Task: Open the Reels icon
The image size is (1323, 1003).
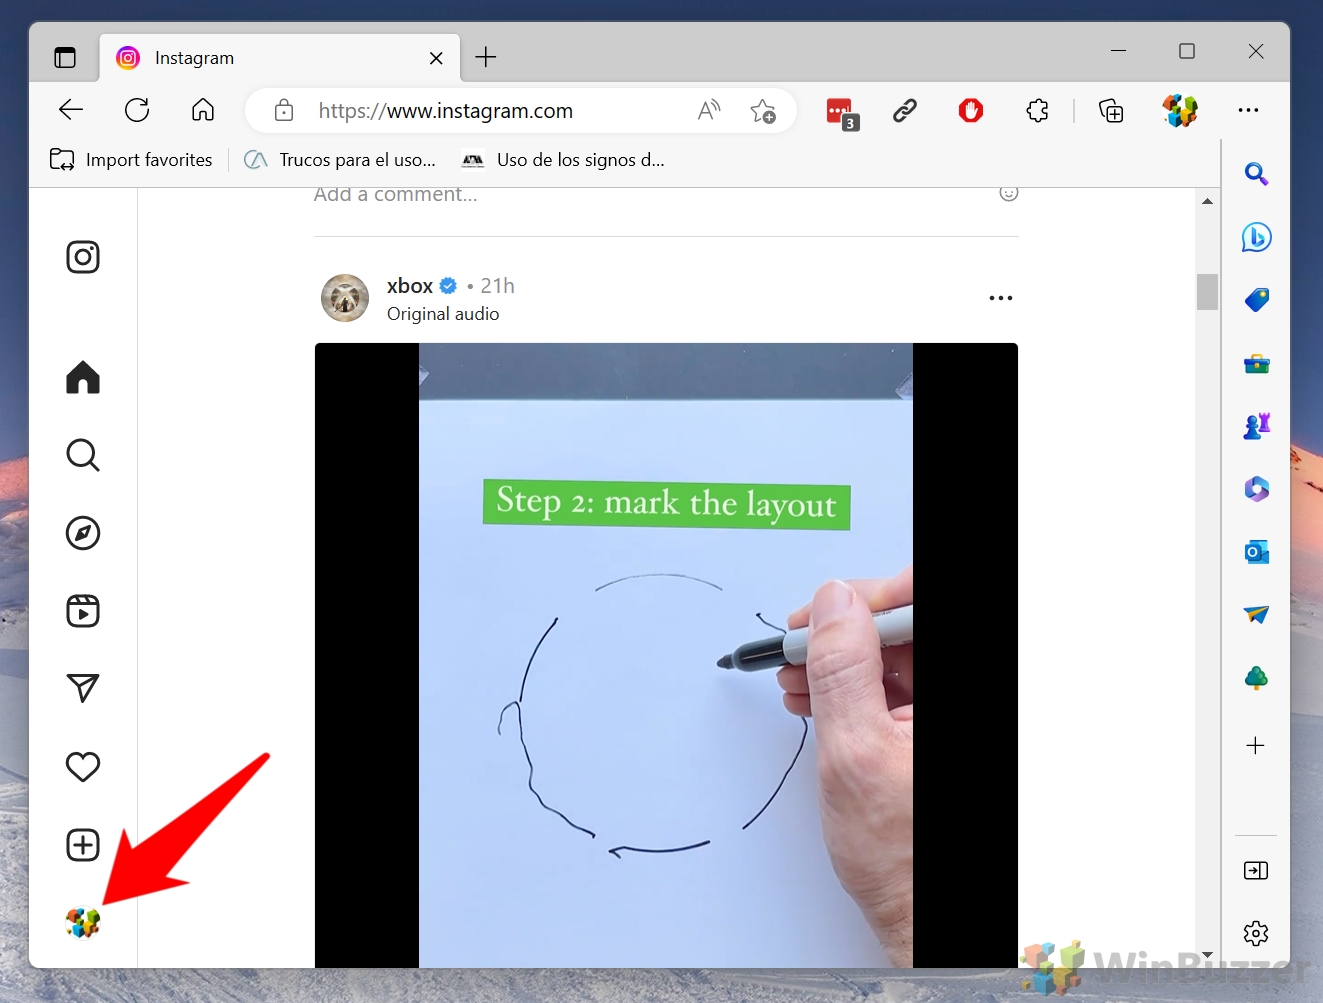Action: (x=83, y=611)
